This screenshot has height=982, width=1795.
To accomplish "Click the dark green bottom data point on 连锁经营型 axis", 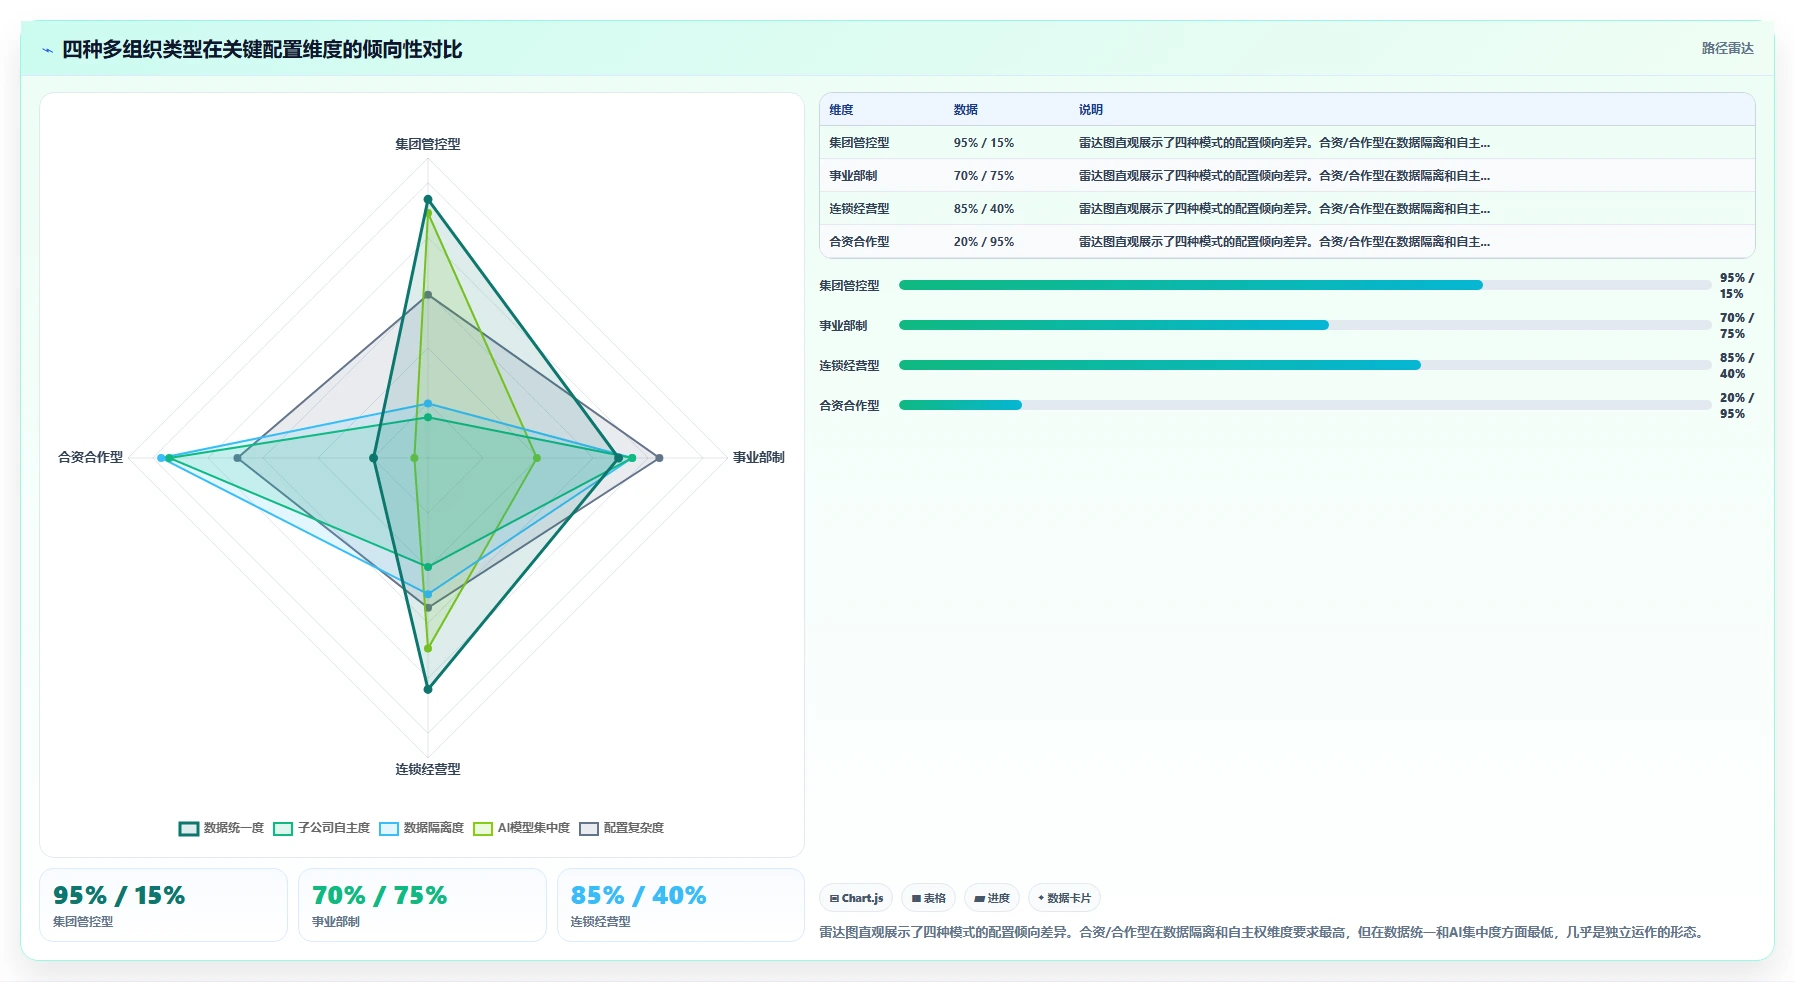I will [x=428, y=689].
